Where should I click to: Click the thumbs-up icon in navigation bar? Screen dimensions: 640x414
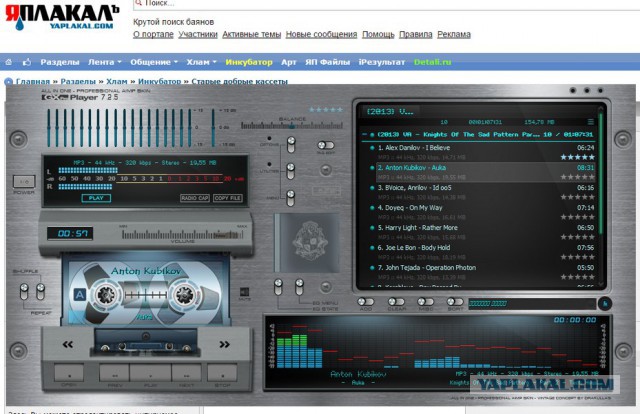pos(27,62)
